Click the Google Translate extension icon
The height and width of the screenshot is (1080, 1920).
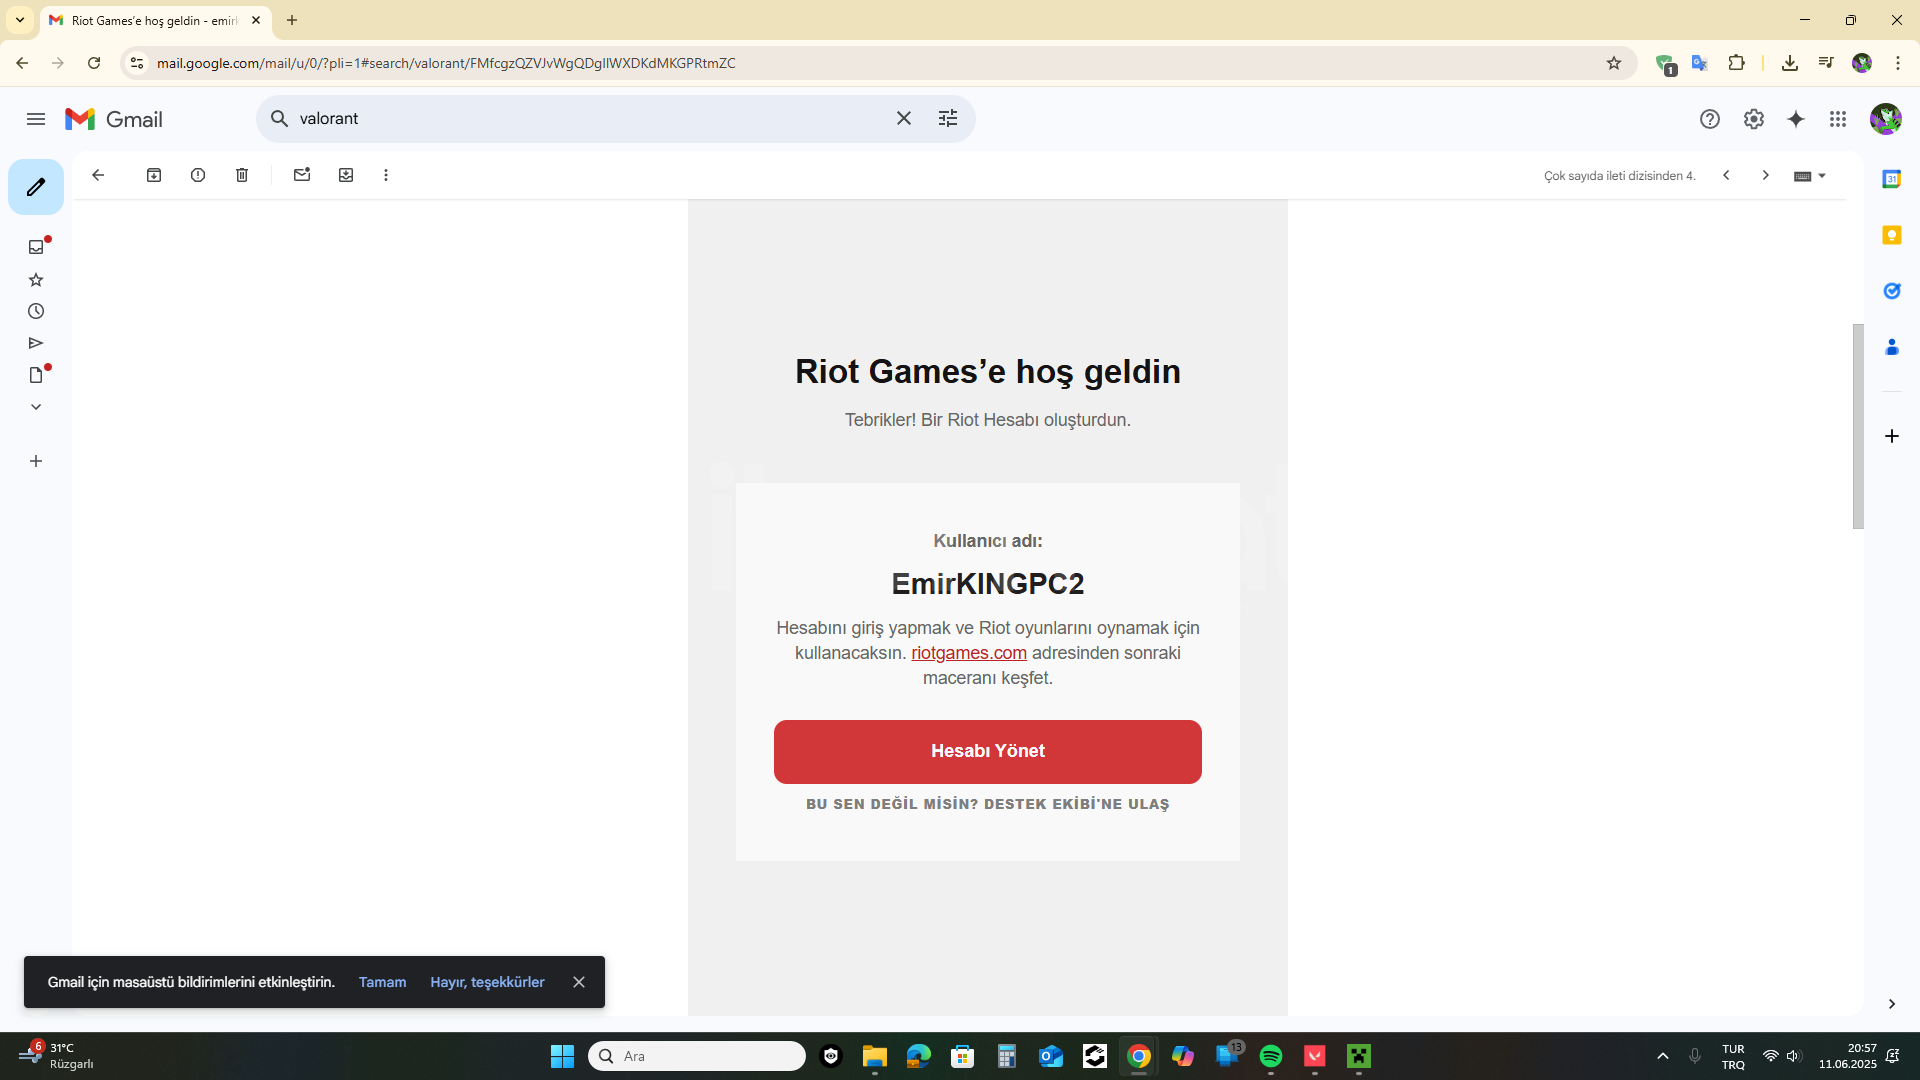click(x=1699, y=63)
